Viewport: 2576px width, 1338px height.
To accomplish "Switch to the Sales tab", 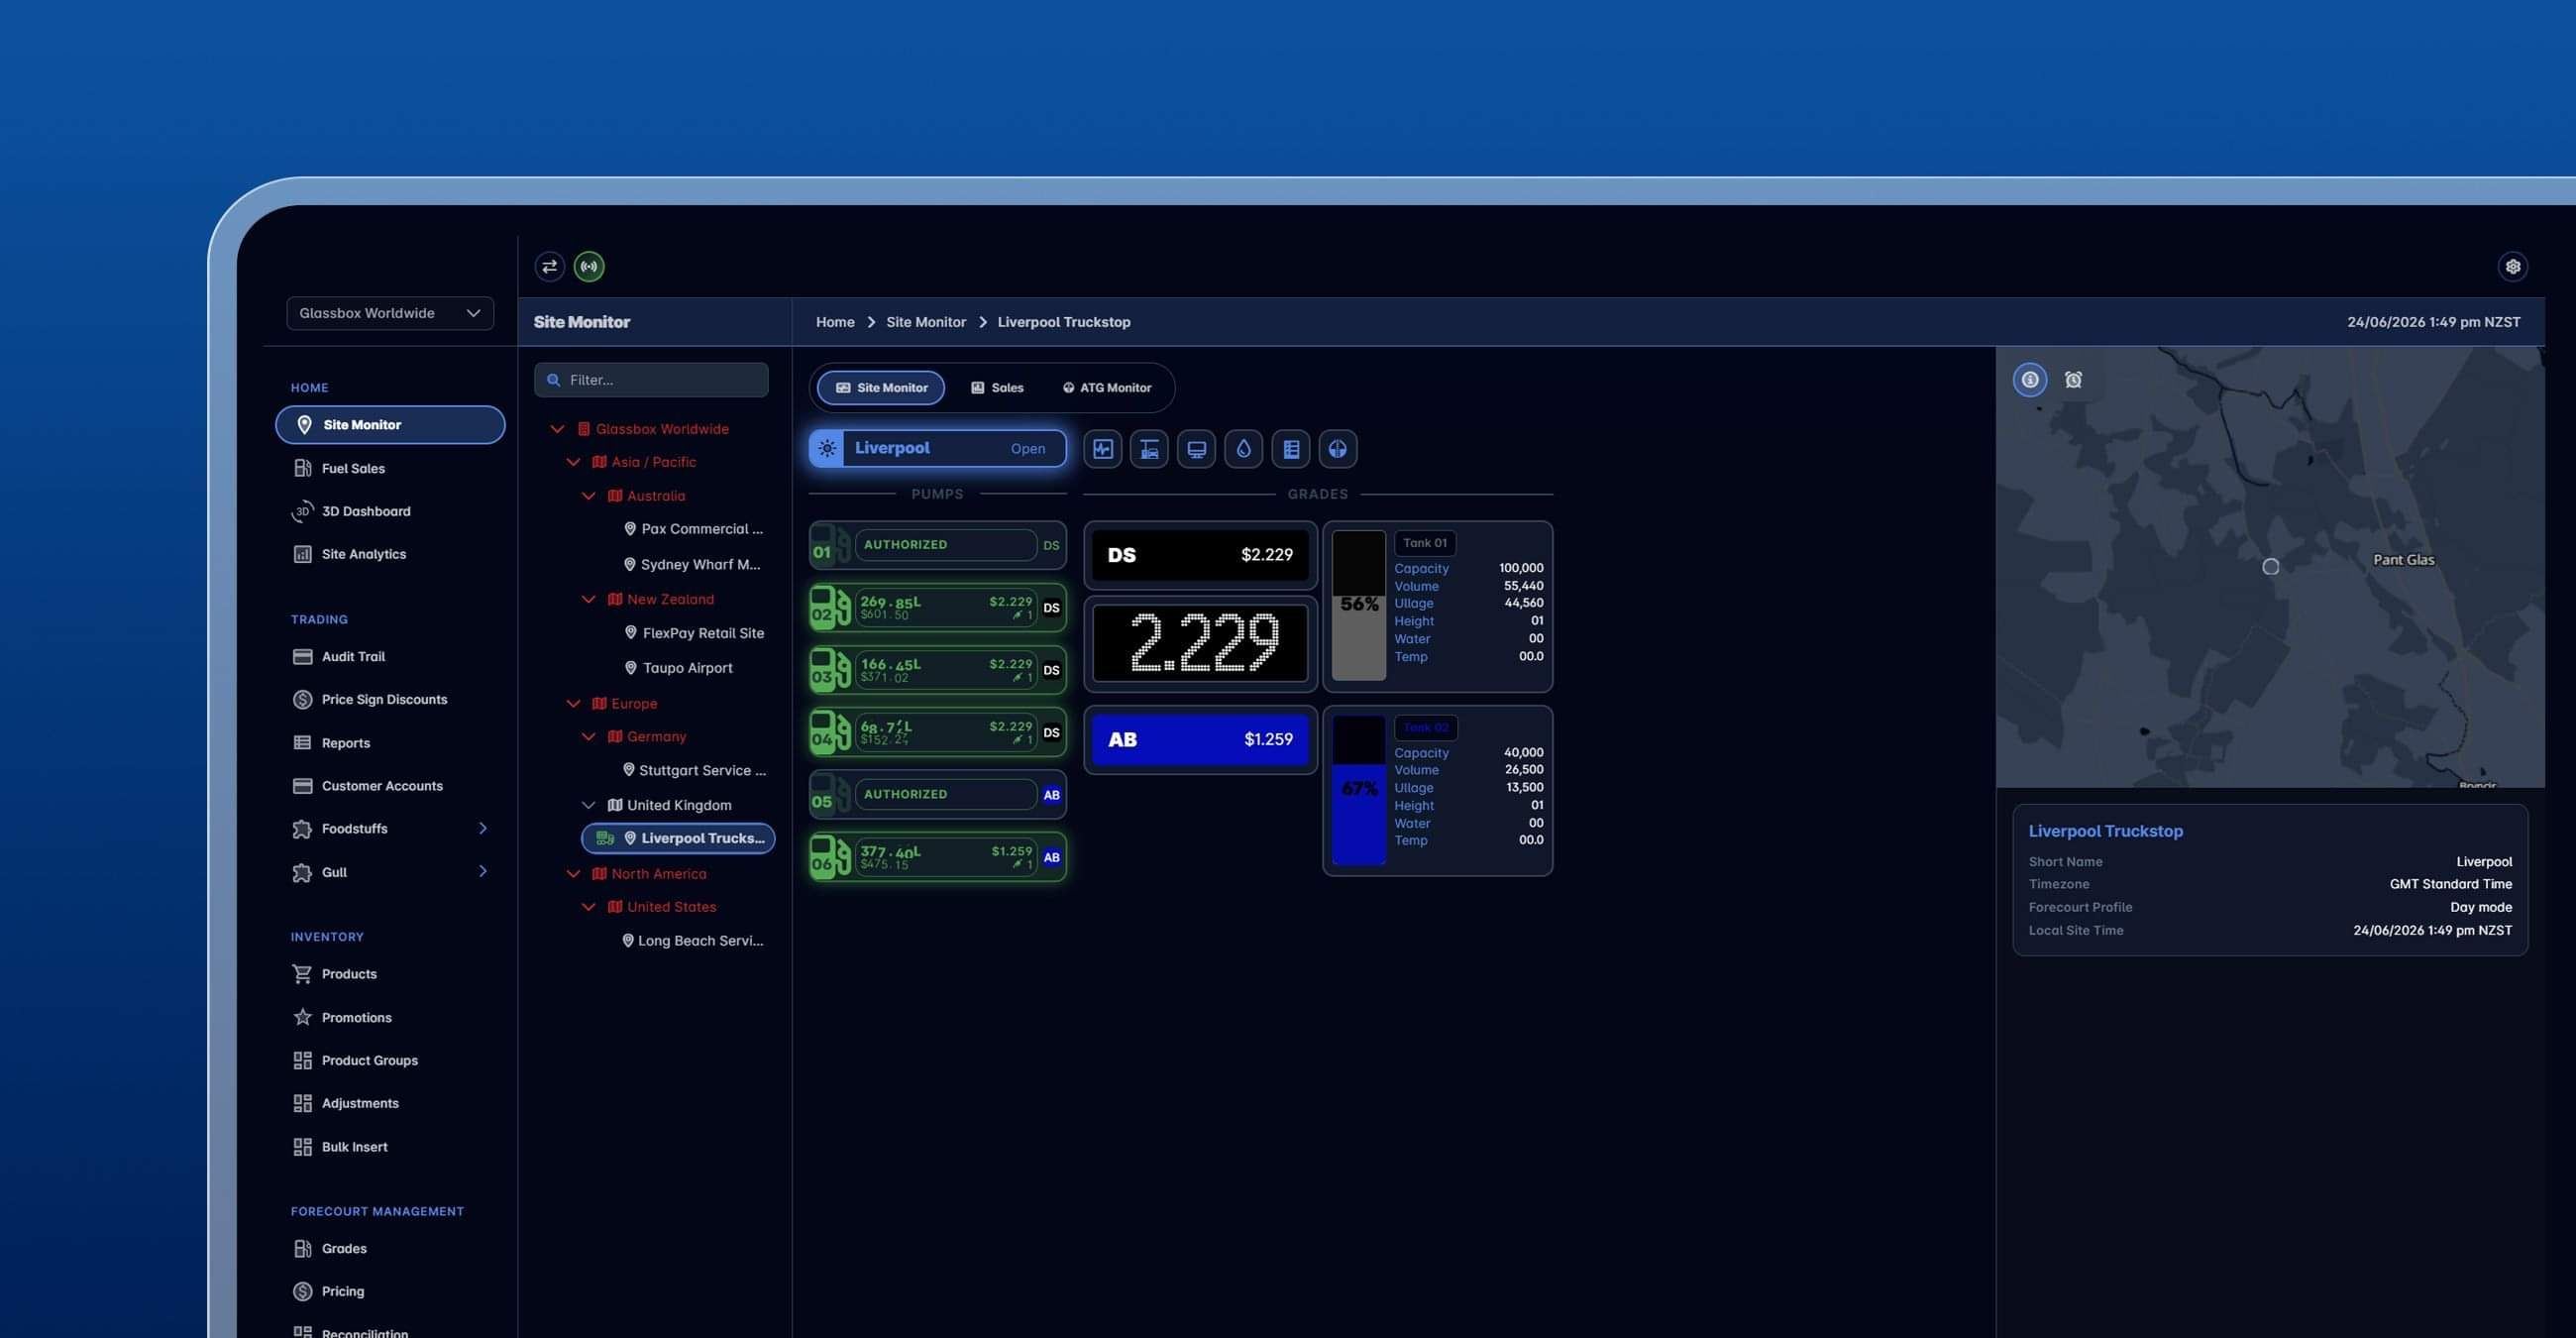I will tap(997, 388).
